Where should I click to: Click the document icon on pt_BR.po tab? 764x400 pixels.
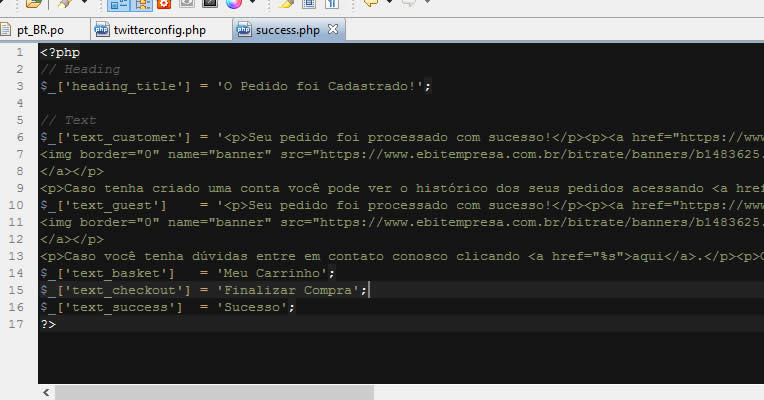(5, 30)
